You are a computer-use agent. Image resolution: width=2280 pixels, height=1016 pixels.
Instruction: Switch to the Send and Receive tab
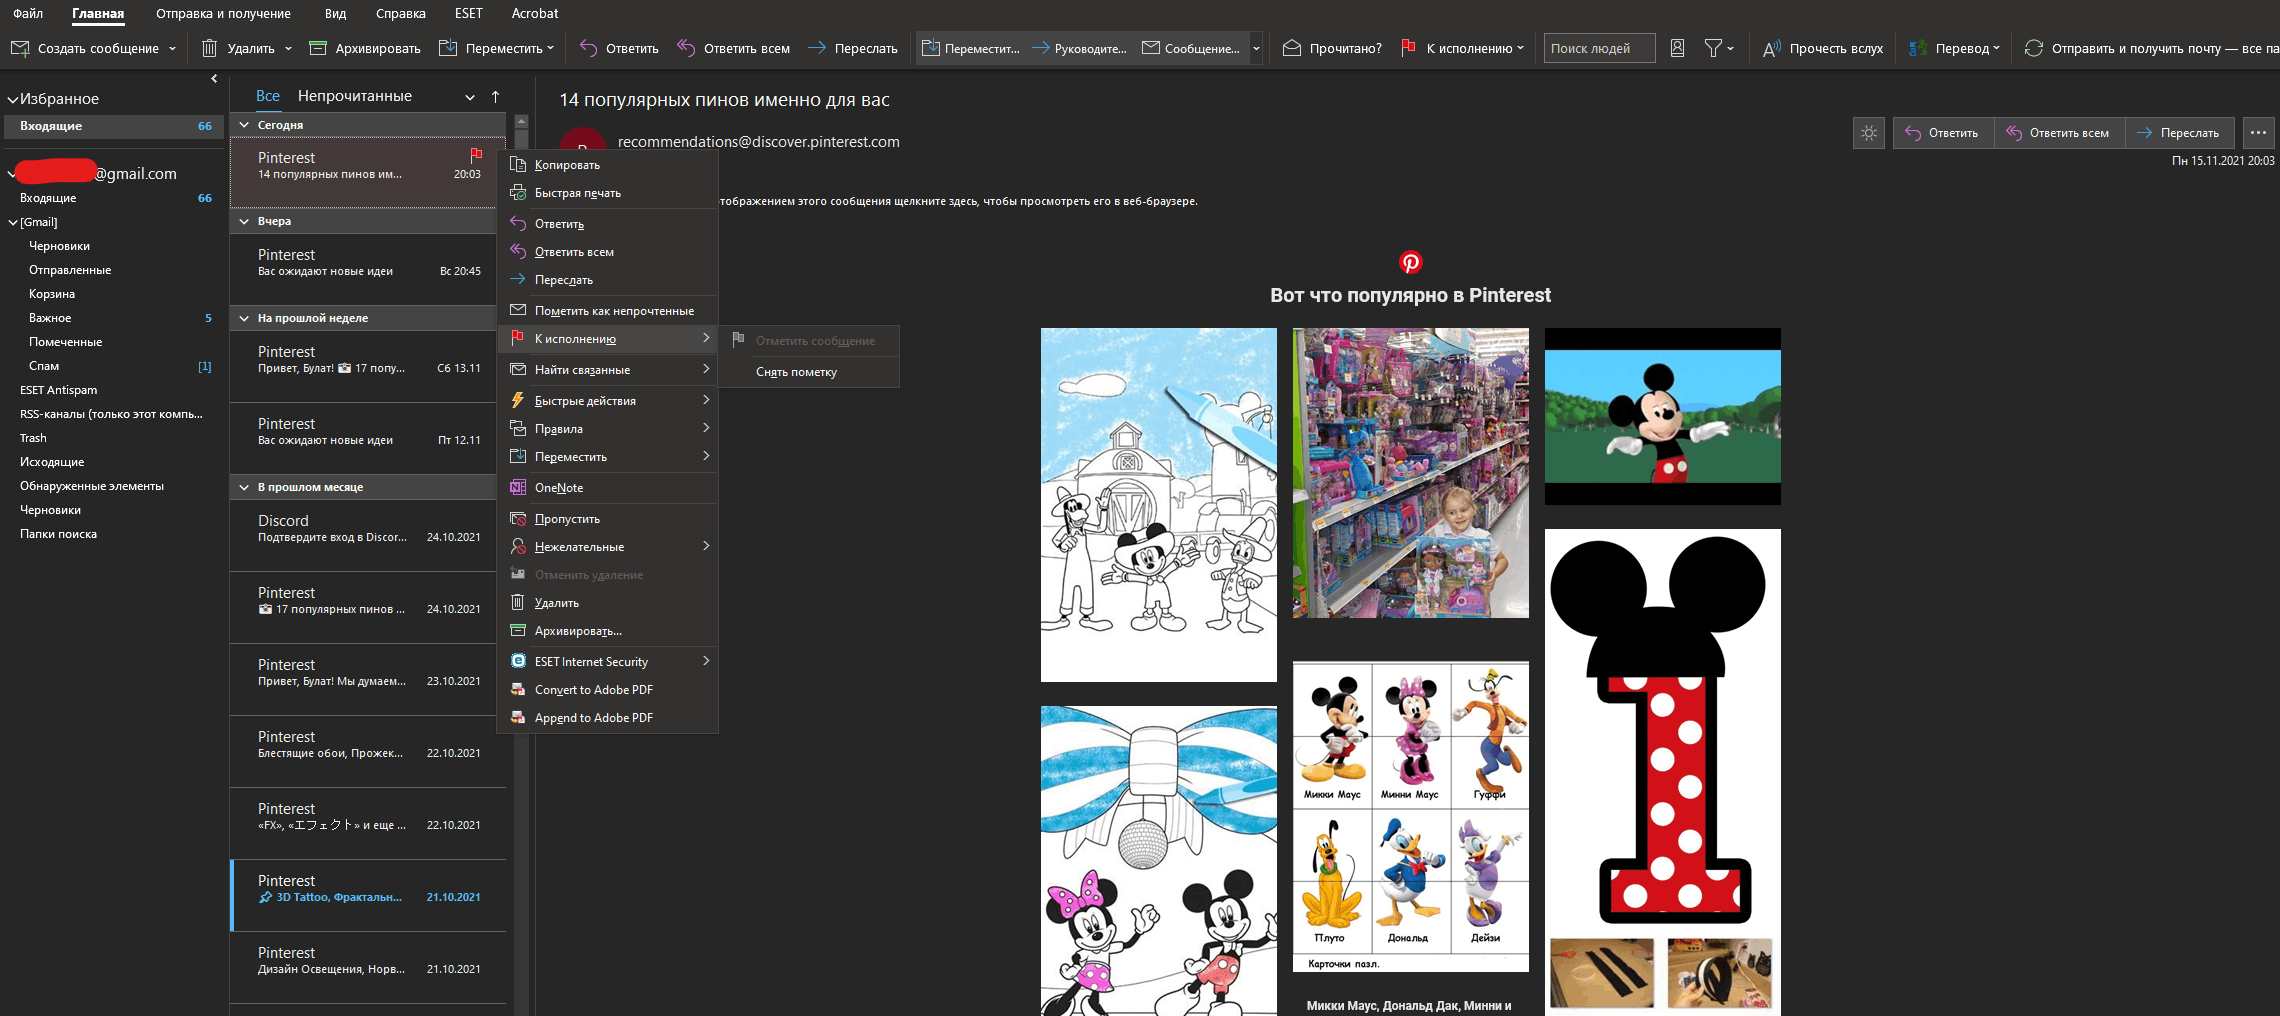coord(223,13)
